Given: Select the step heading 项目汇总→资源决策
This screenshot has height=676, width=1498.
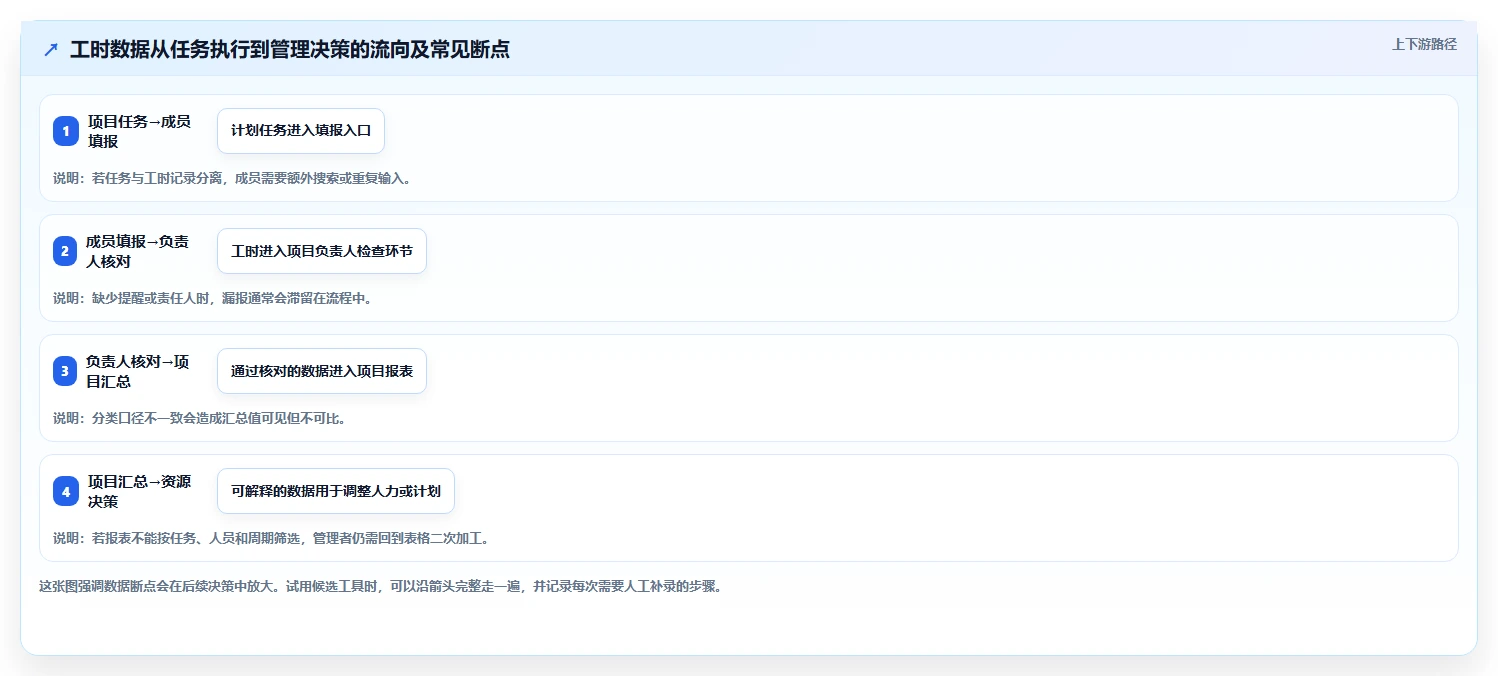Looking at the screenshot, I should tap(139, 491).
